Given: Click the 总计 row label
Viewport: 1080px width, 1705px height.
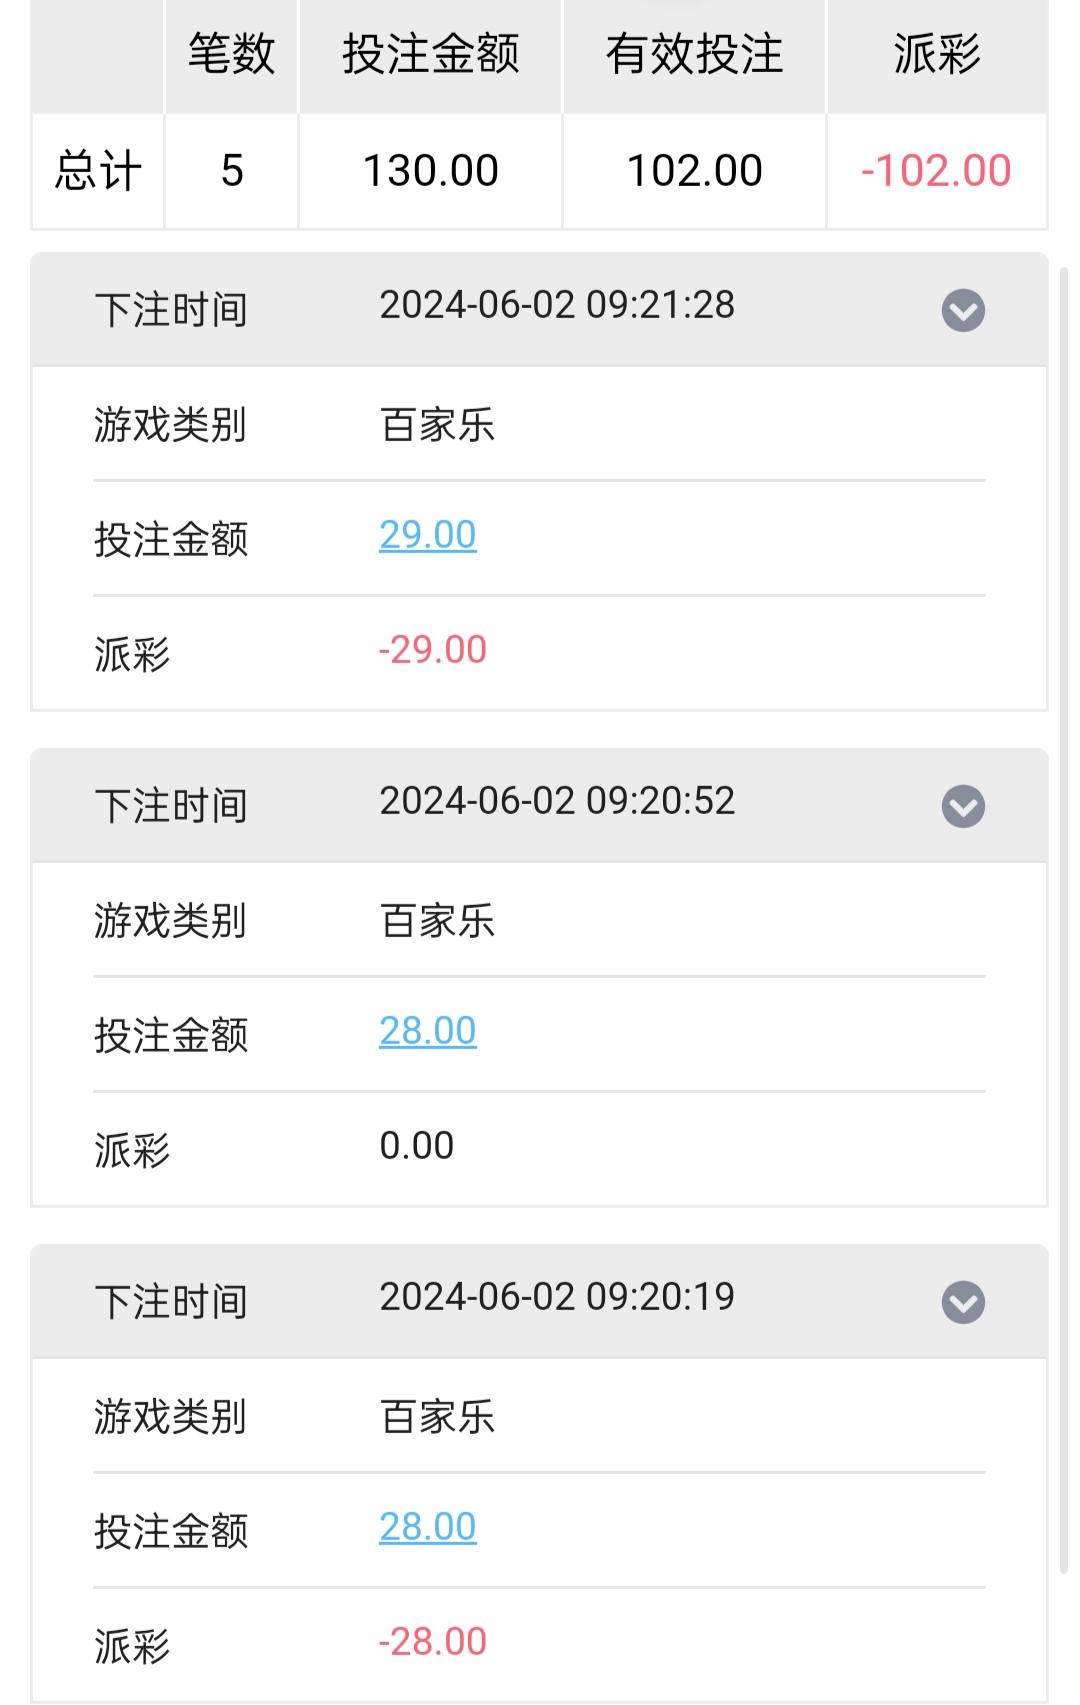Looking at the screenshot, I should tap(98, 171).
